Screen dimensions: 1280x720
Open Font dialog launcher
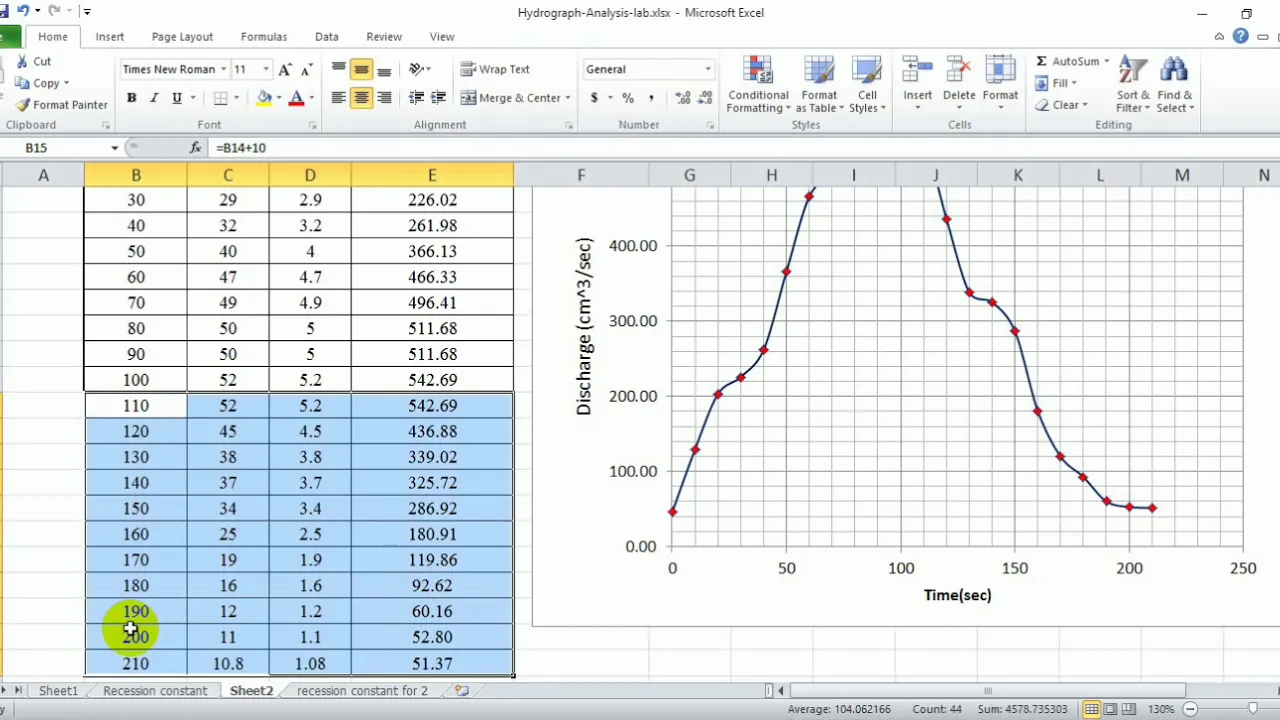pyautogui.click(x=312, y=125)
